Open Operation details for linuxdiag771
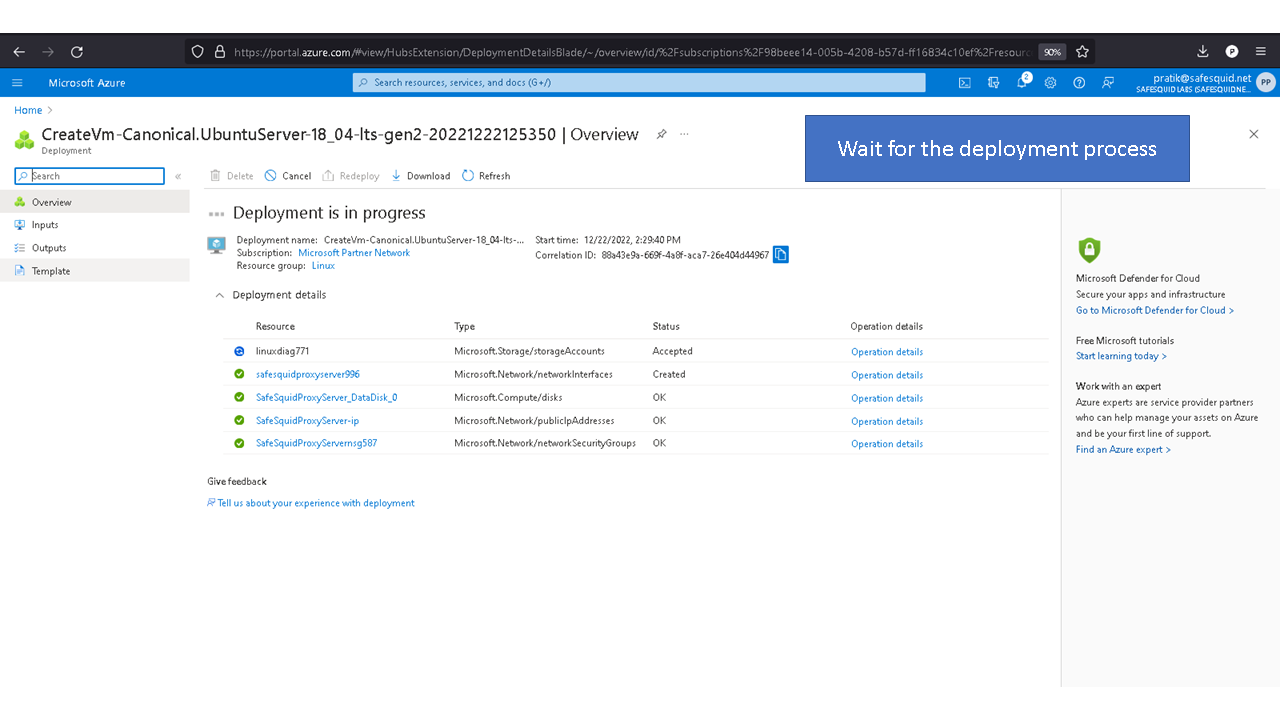The width and height of the screenshot is (1280, 720). click(887, 352)
